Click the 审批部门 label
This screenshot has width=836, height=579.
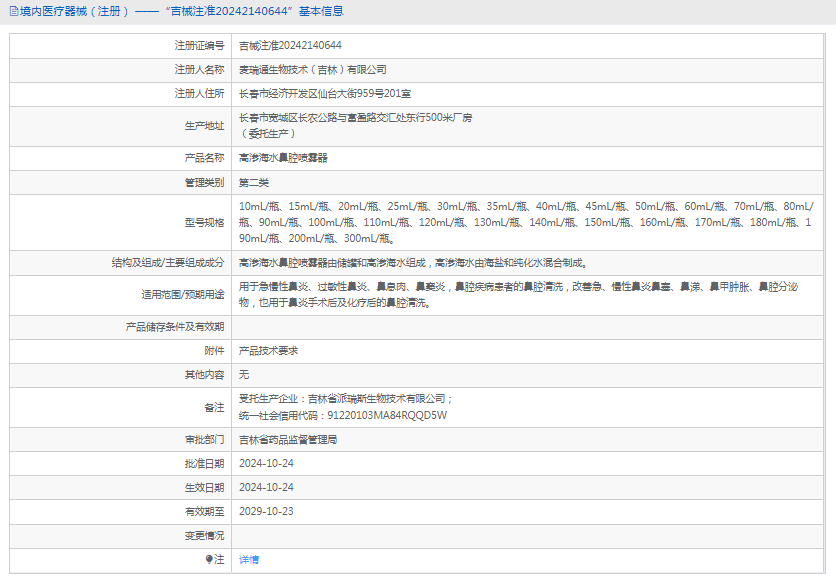click(204, 440)
